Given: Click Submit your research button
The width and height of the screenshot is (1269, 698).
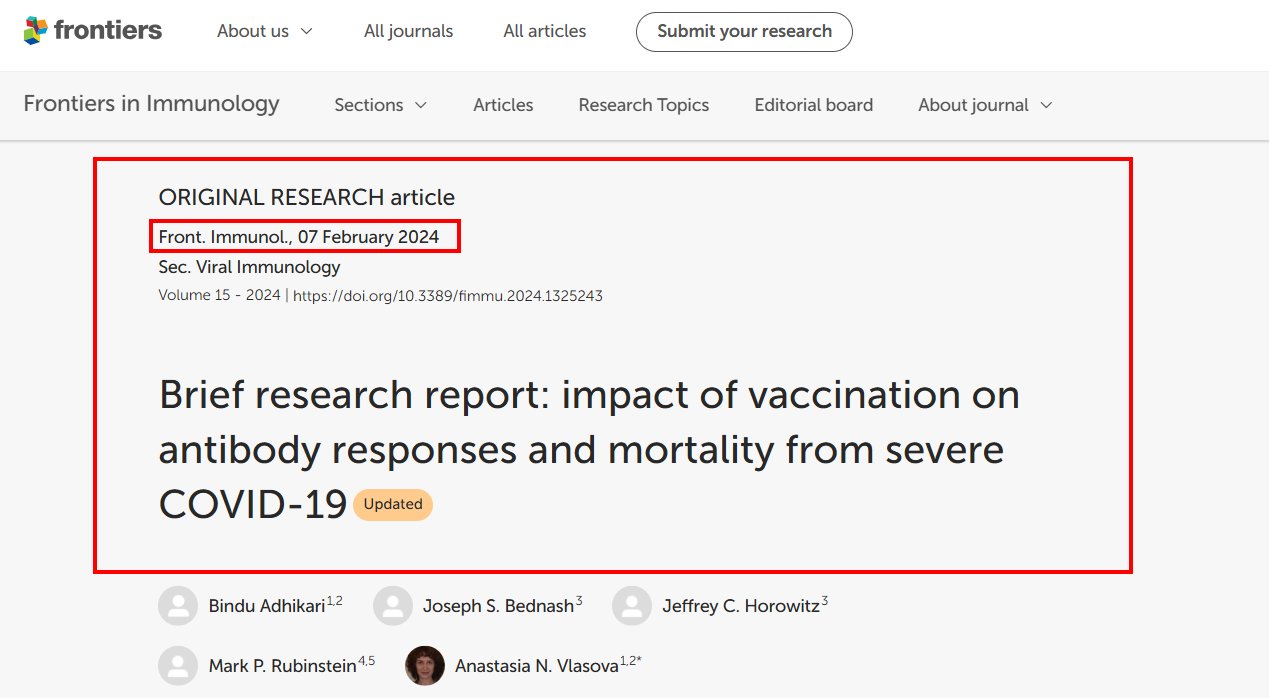Looking at the screenshot, I should point(744,31).
